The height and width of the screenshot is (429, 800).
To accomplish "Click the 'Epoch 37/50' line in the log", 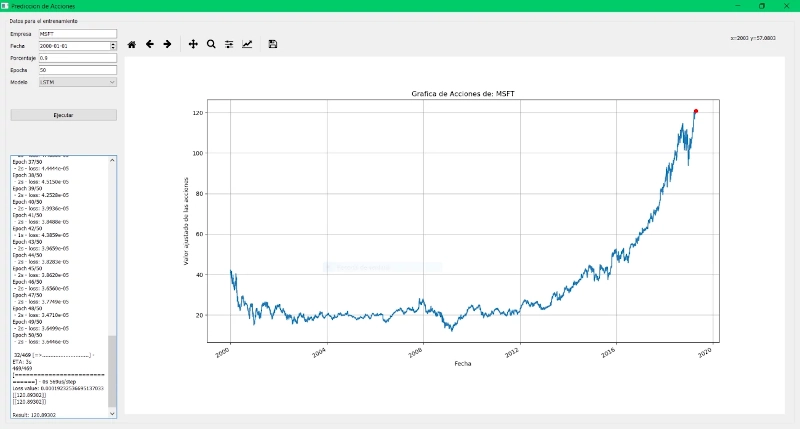I will coord(27,162).
